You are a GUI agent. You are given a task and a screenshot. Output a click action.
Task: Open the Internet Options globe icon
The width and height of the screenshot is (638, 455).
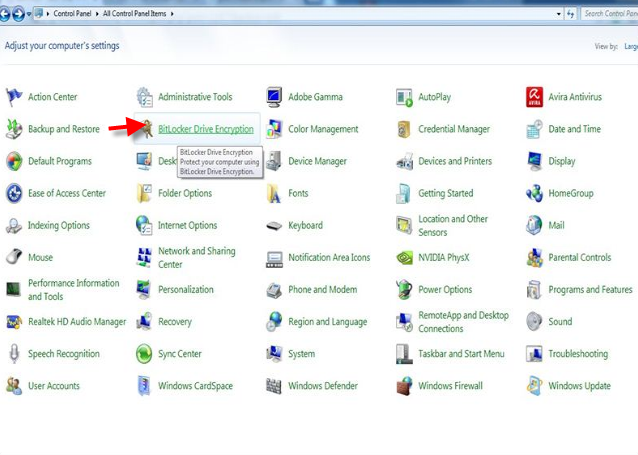point(144,225)
